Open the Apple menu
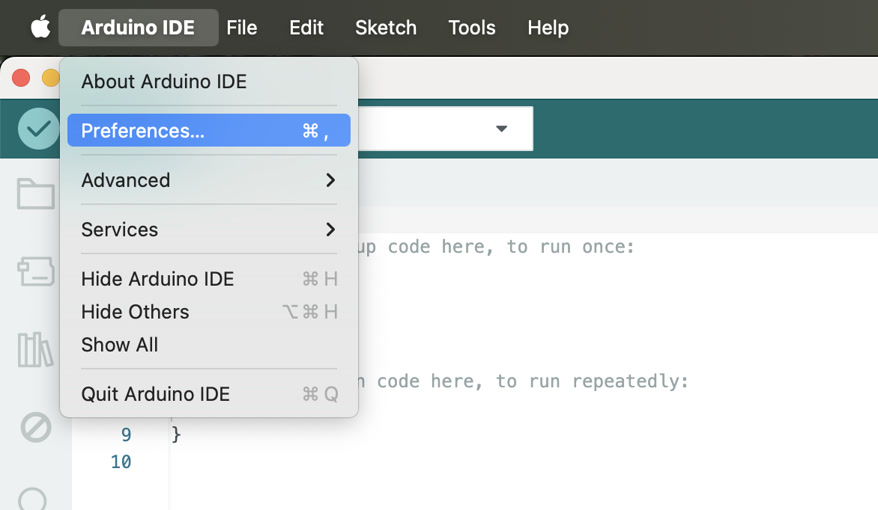 point(40,27)
